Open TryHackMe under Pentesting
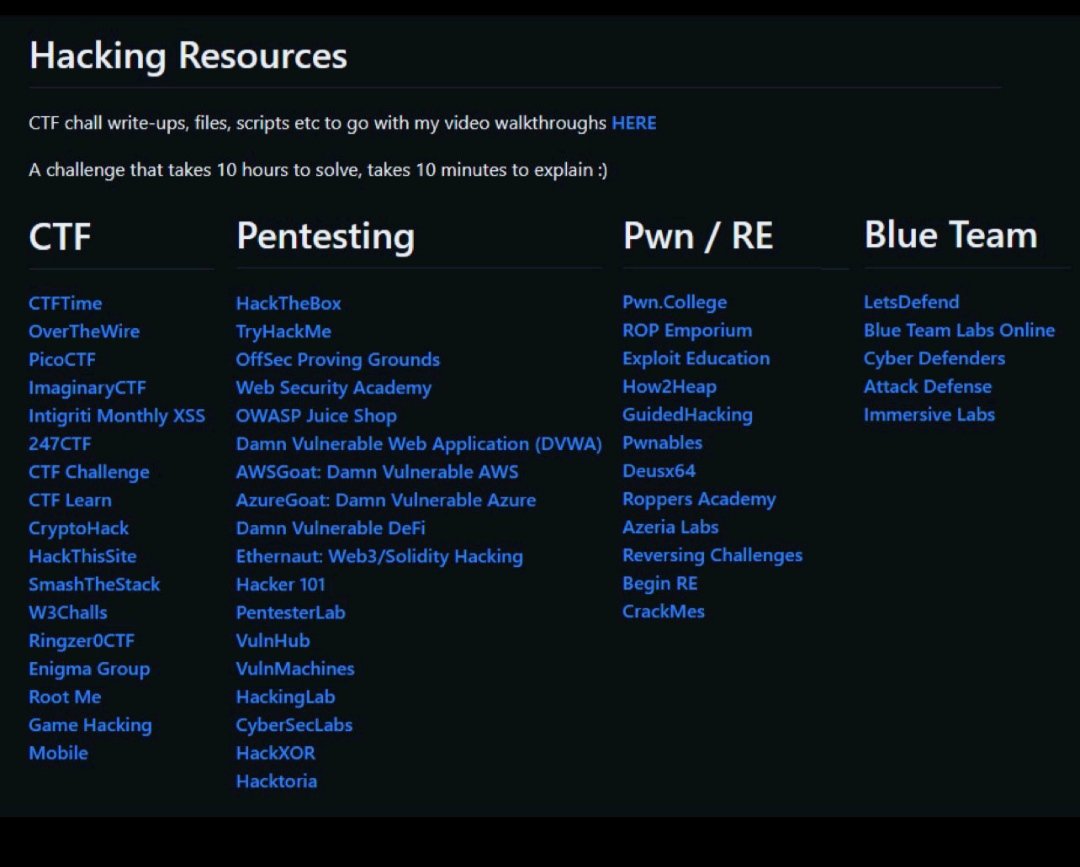Viewport: 1080px width, 867px height. click(283, 331)
